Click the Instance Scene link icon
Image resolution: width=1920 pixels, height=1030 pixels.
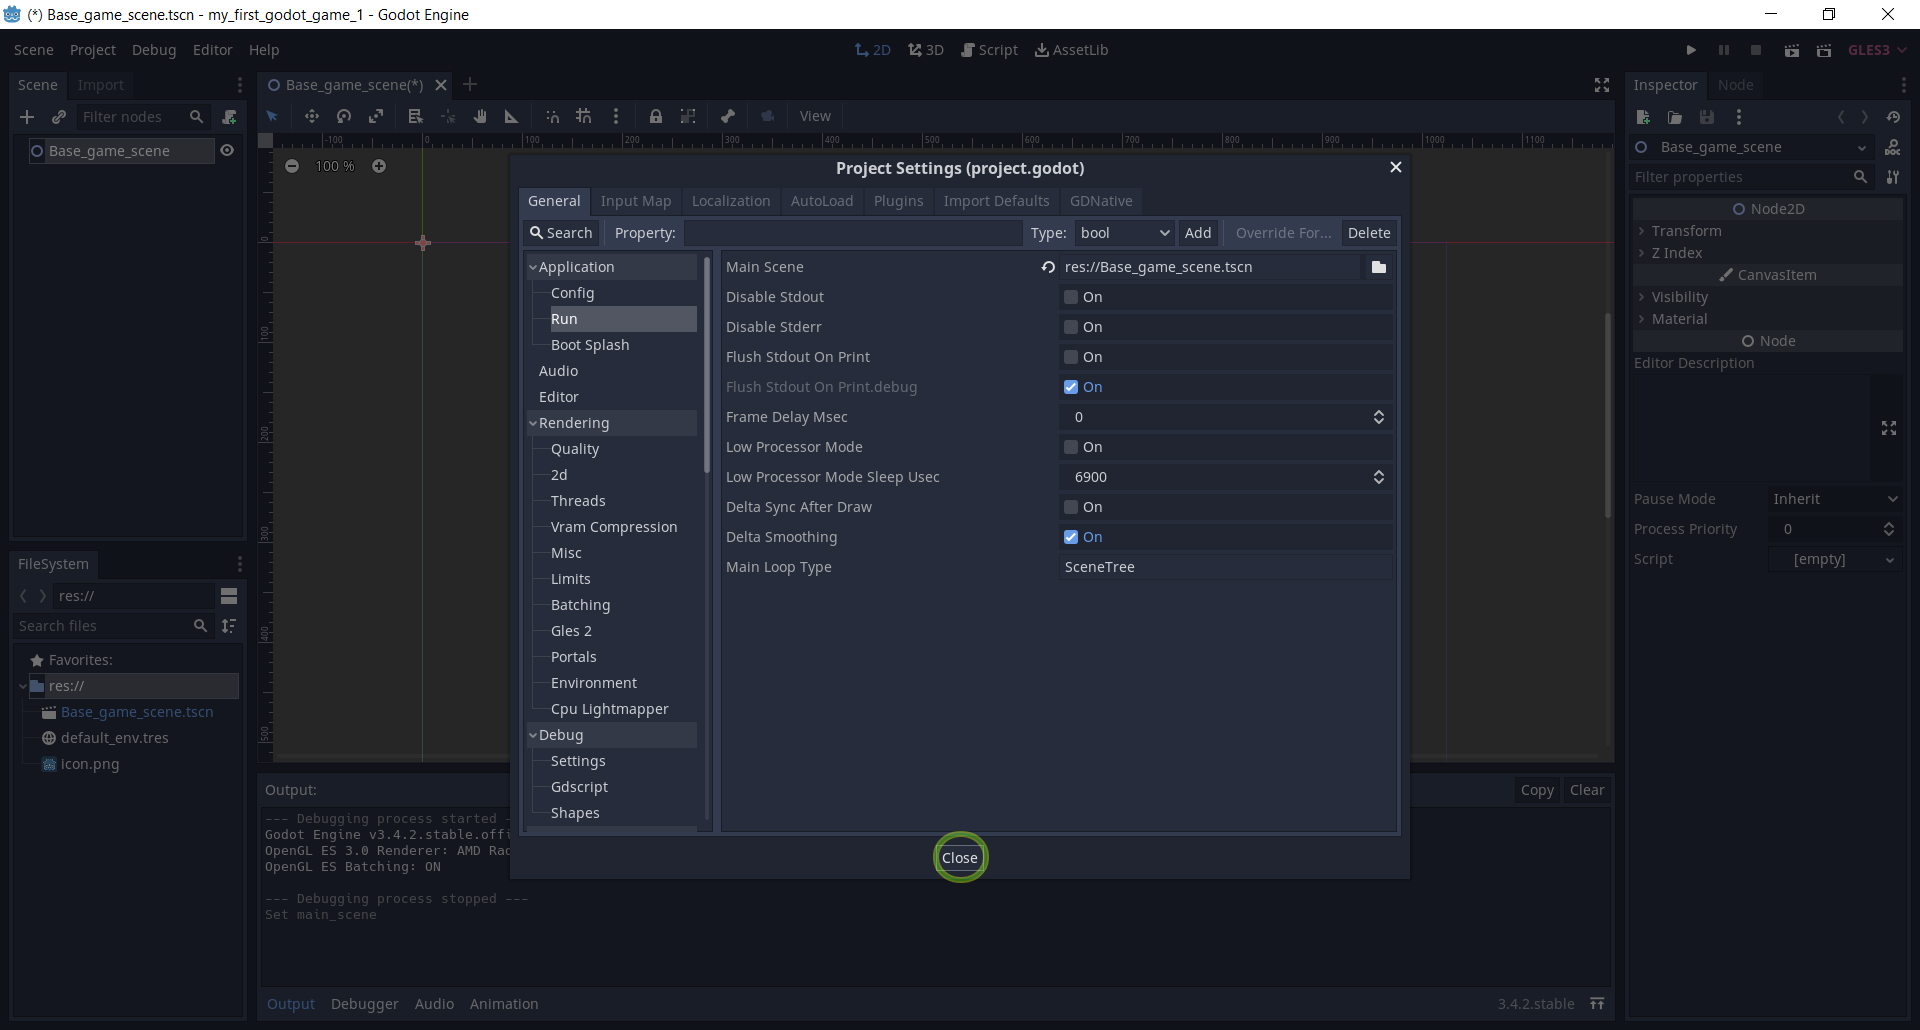[x=59, y=117]
